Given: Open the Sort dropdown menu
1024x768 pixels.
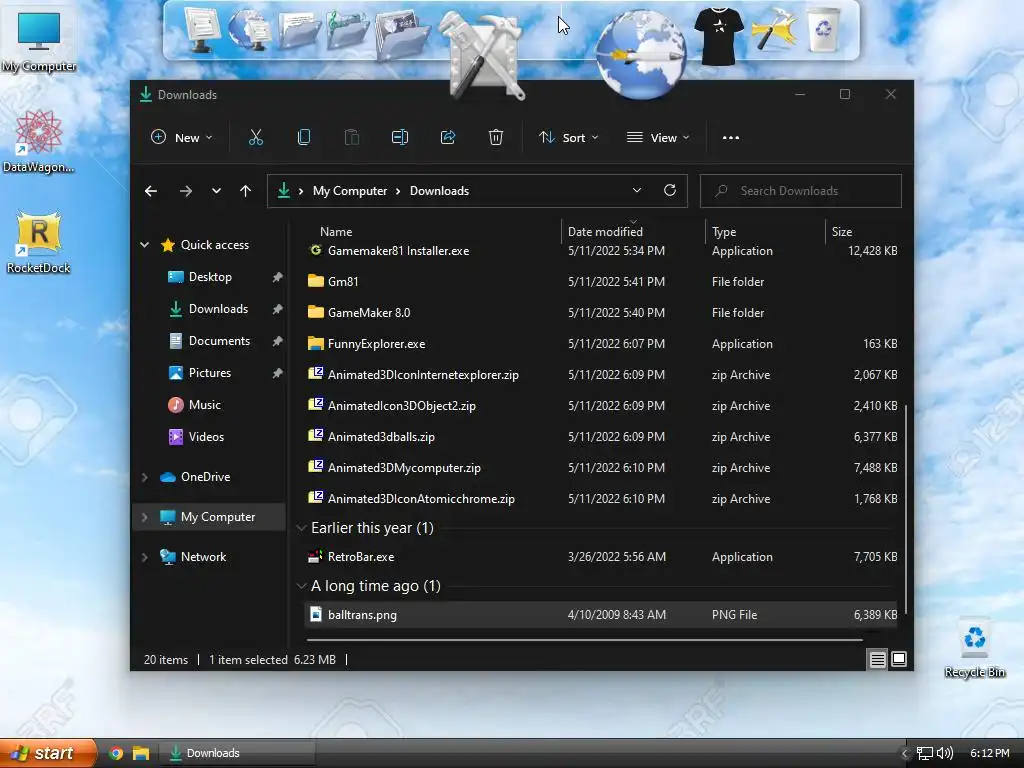Looking at the screenshot, I should pos(568,137).
